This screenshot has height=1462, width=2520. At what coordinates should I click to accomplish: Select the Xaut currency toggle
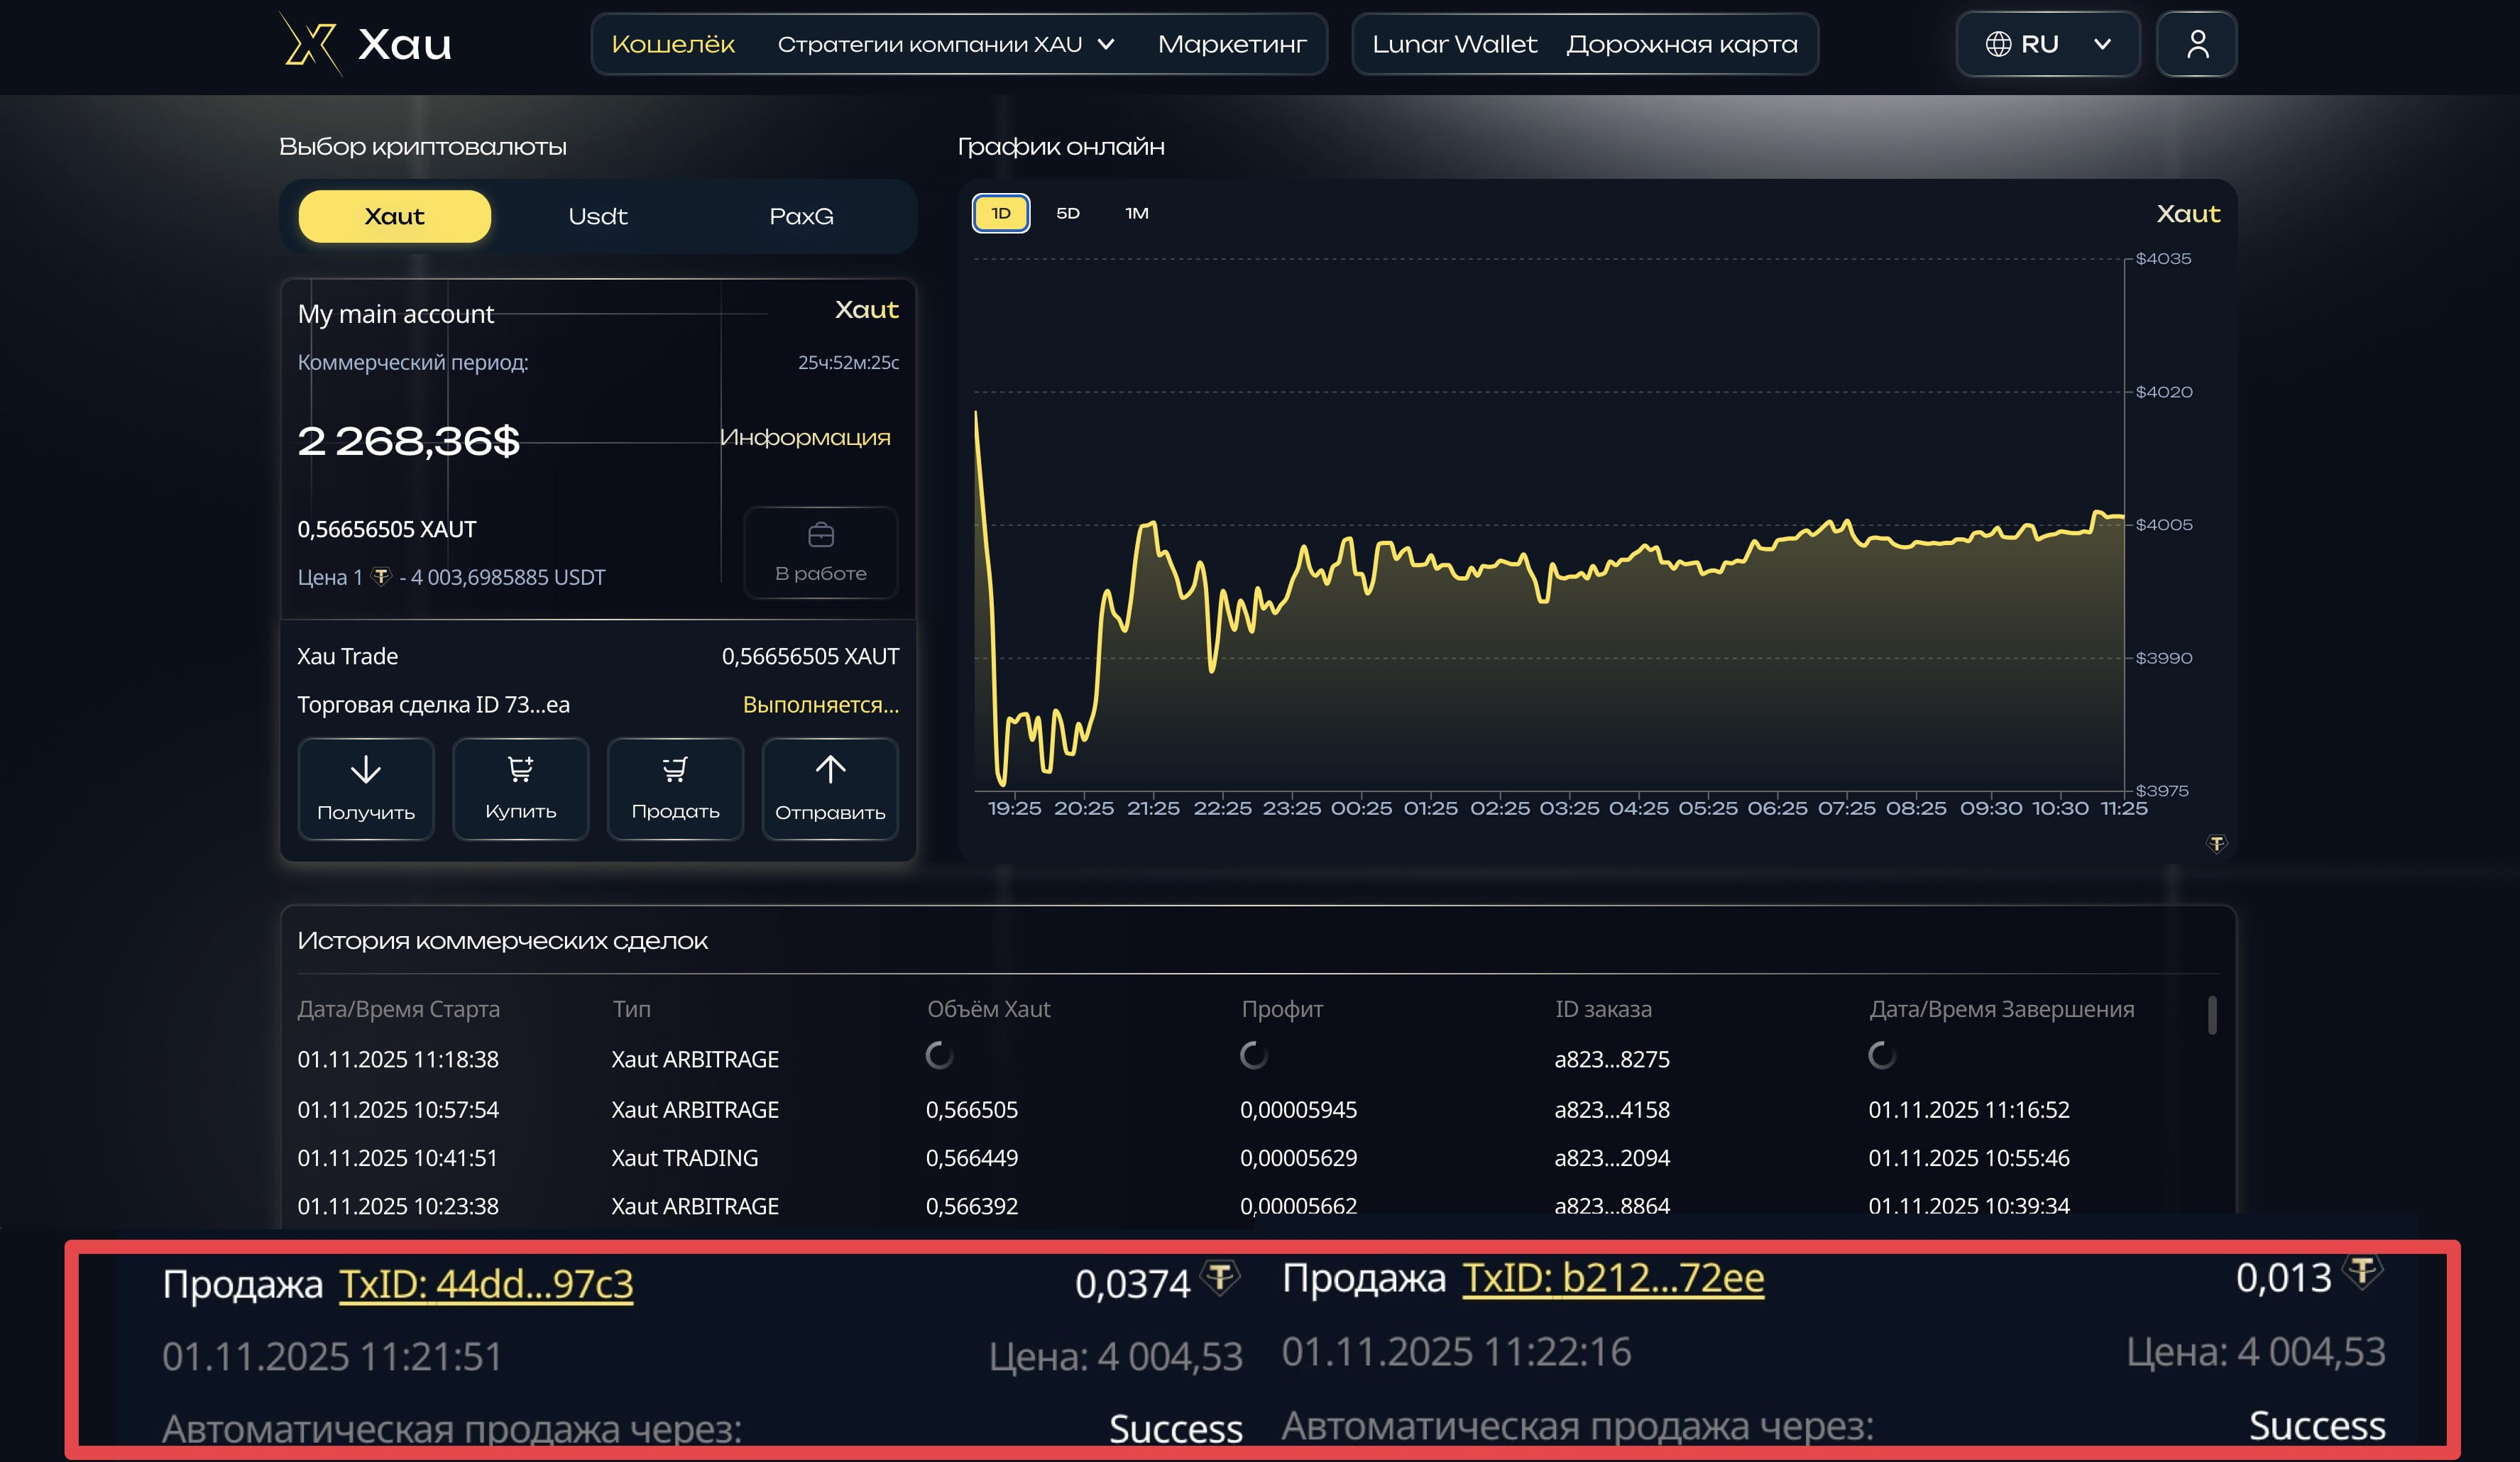tap(394, 216)
